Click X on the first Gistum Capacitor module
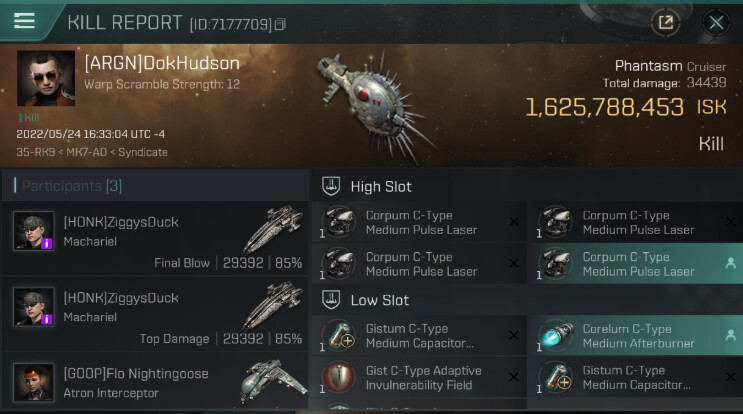The image size is (743, 414). coord(513,335)
